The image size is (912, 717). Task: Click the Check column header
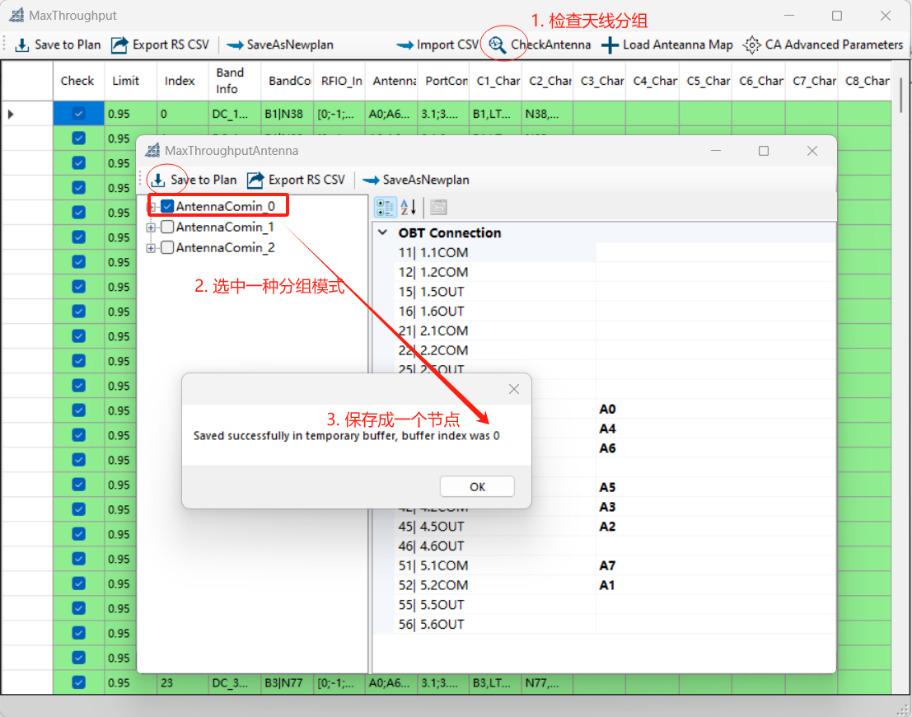79,81
